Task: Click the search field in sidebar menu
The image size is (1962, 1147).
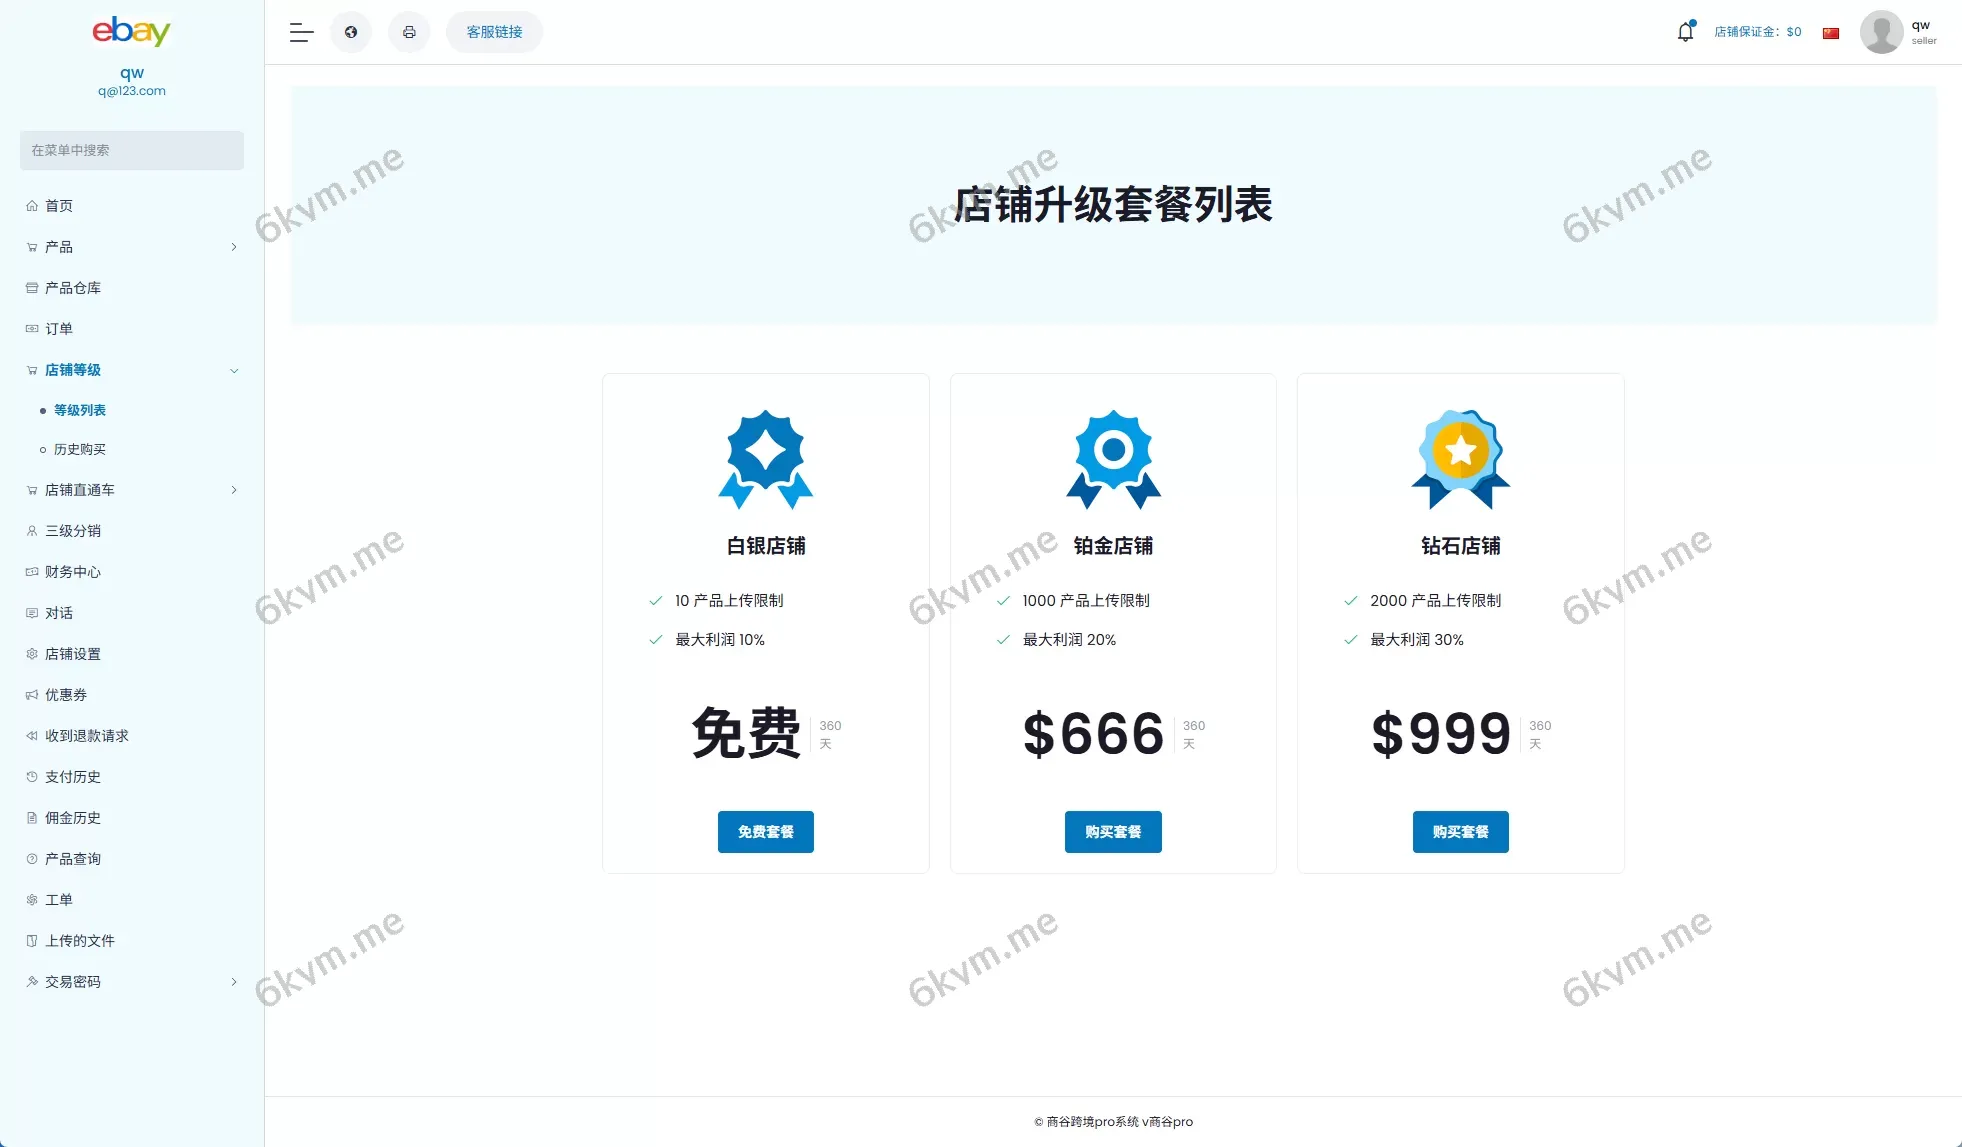Action: 131,150
